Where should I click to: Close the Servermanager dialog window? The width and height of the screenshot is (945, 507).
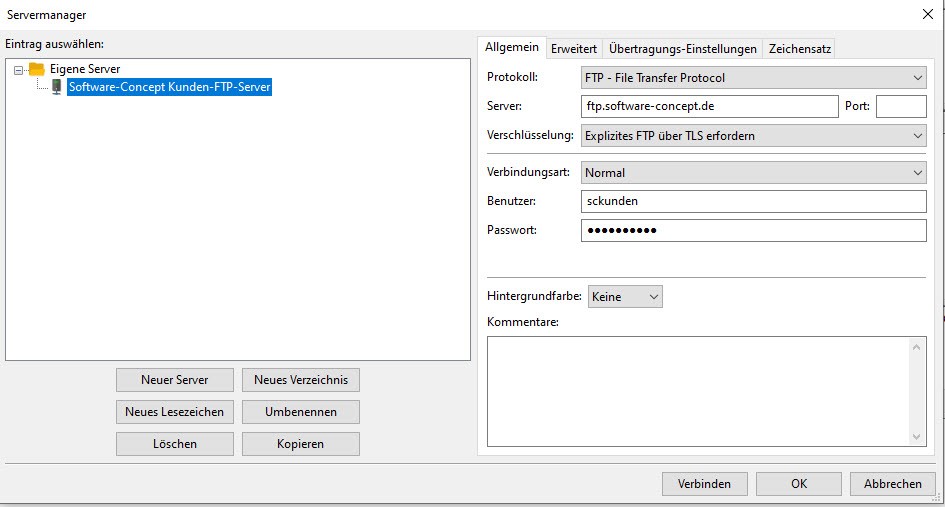(926, 14)
